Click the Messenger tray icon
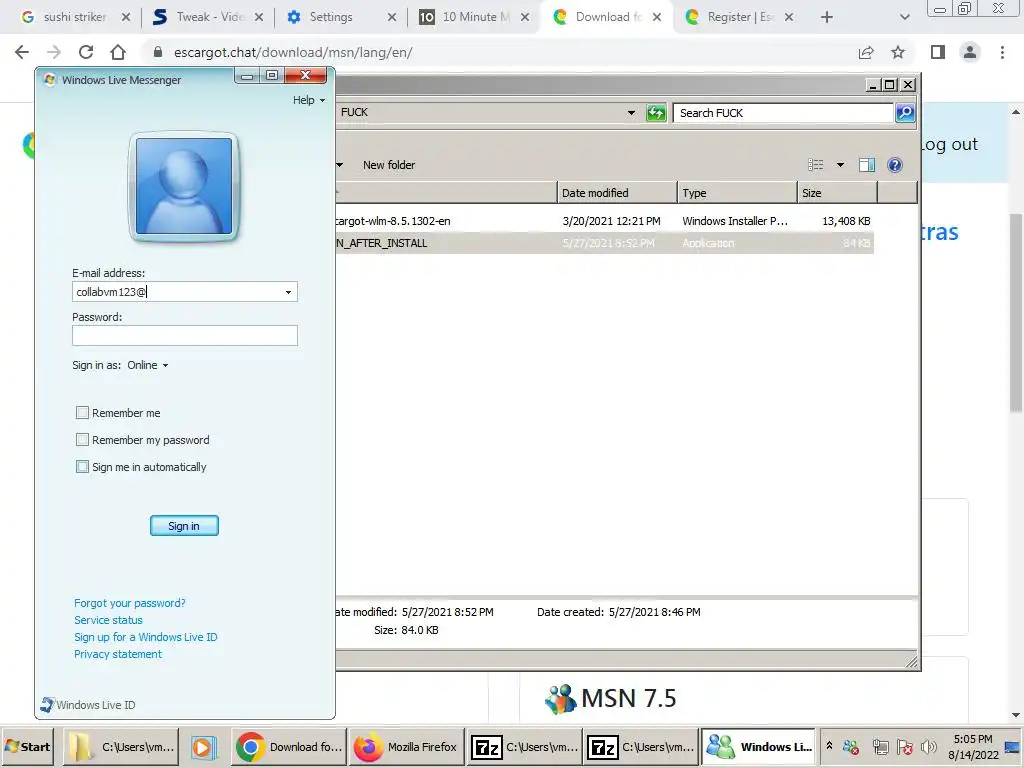 (850, 746)
